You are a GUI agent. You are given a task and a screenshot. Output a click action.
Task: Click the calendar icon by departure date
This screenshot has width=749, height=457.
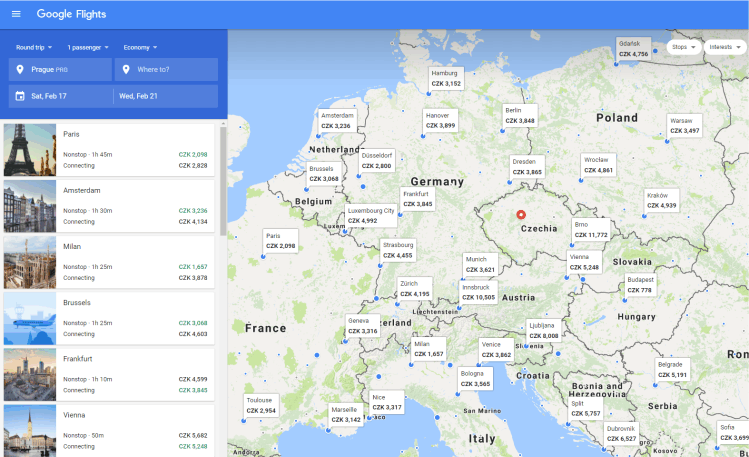(19, 96)
